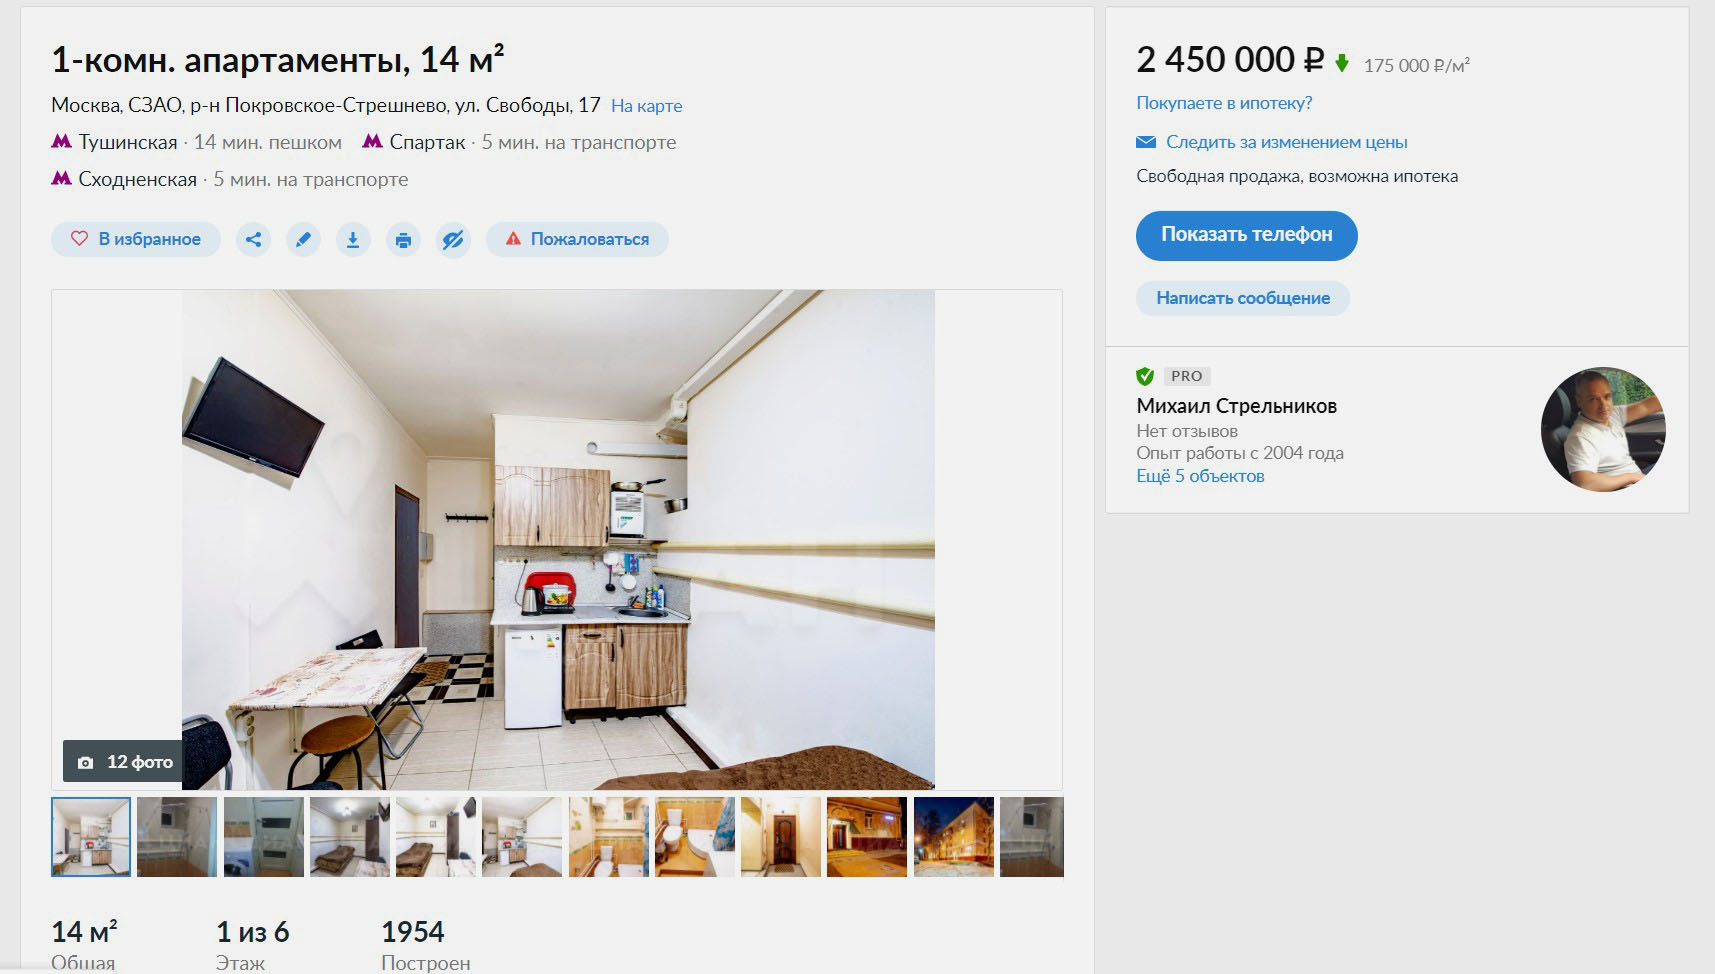The image size is (1715, 974).
Task: Click the pencil edit note icon
Action: [x=303, y=240]
